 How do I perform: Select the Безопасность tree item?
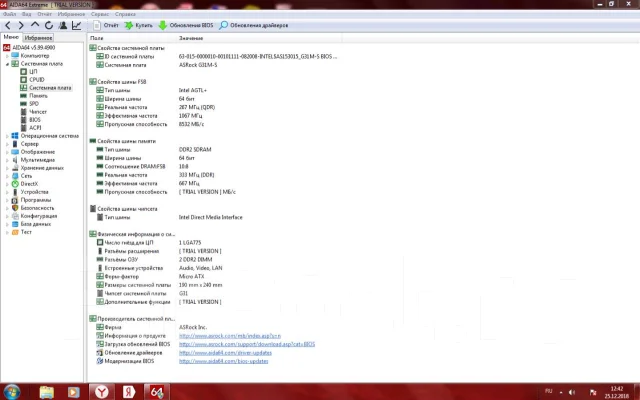(37, 208)
